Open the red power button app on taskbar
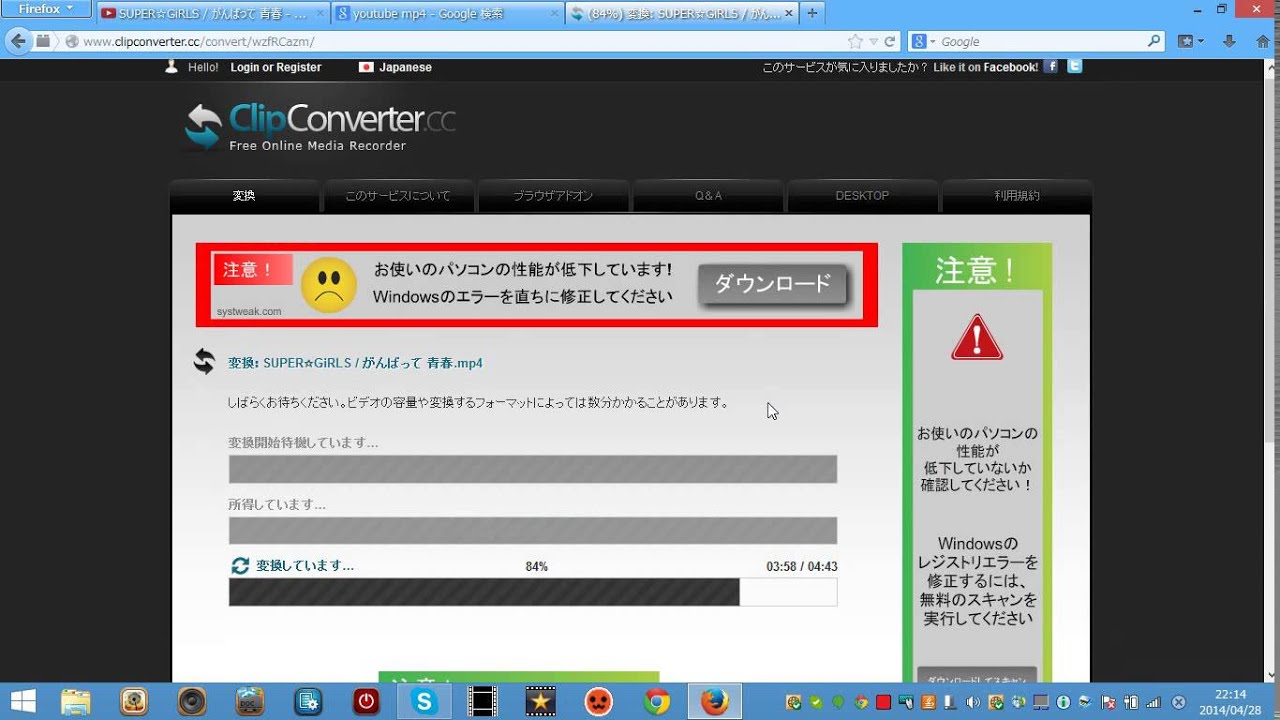 [x=366, y=701]
